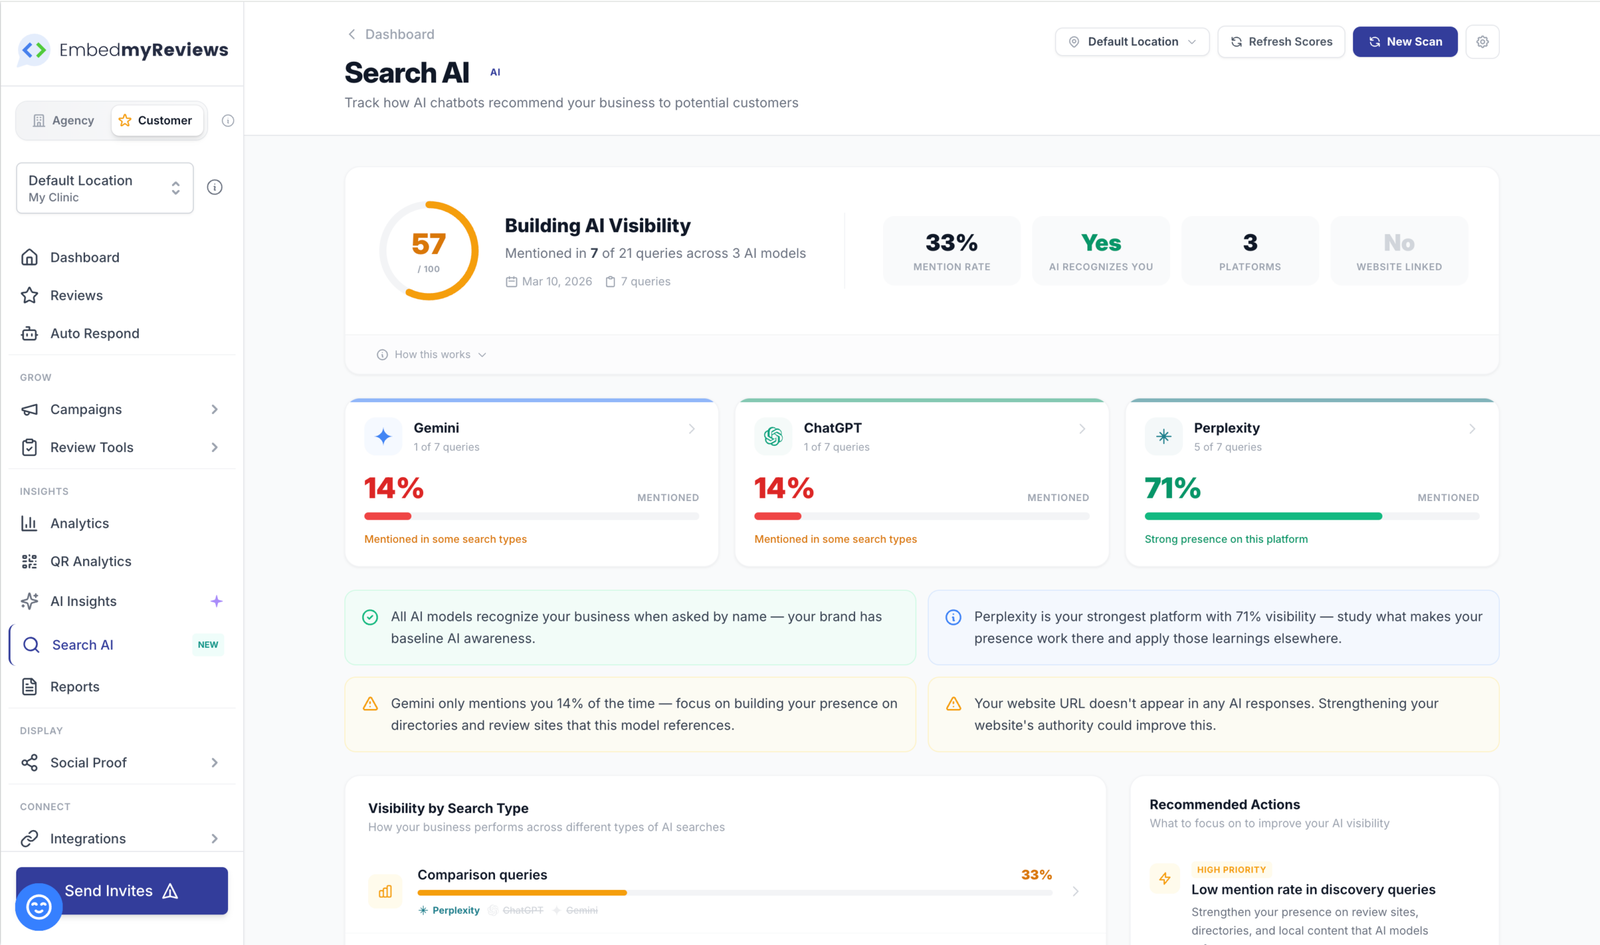Screen dimensions: 1600x945
Task: Open the Default Location dropdown in the header
Action: click(x=1131, y=41)
